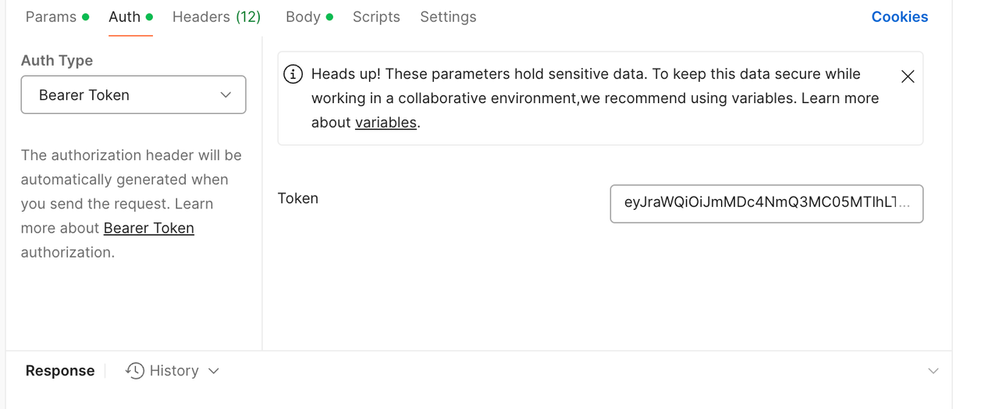999x409 pixels.
Task: Open the request Settings tab
Action: pyautogui.click(x=448, y=17)
